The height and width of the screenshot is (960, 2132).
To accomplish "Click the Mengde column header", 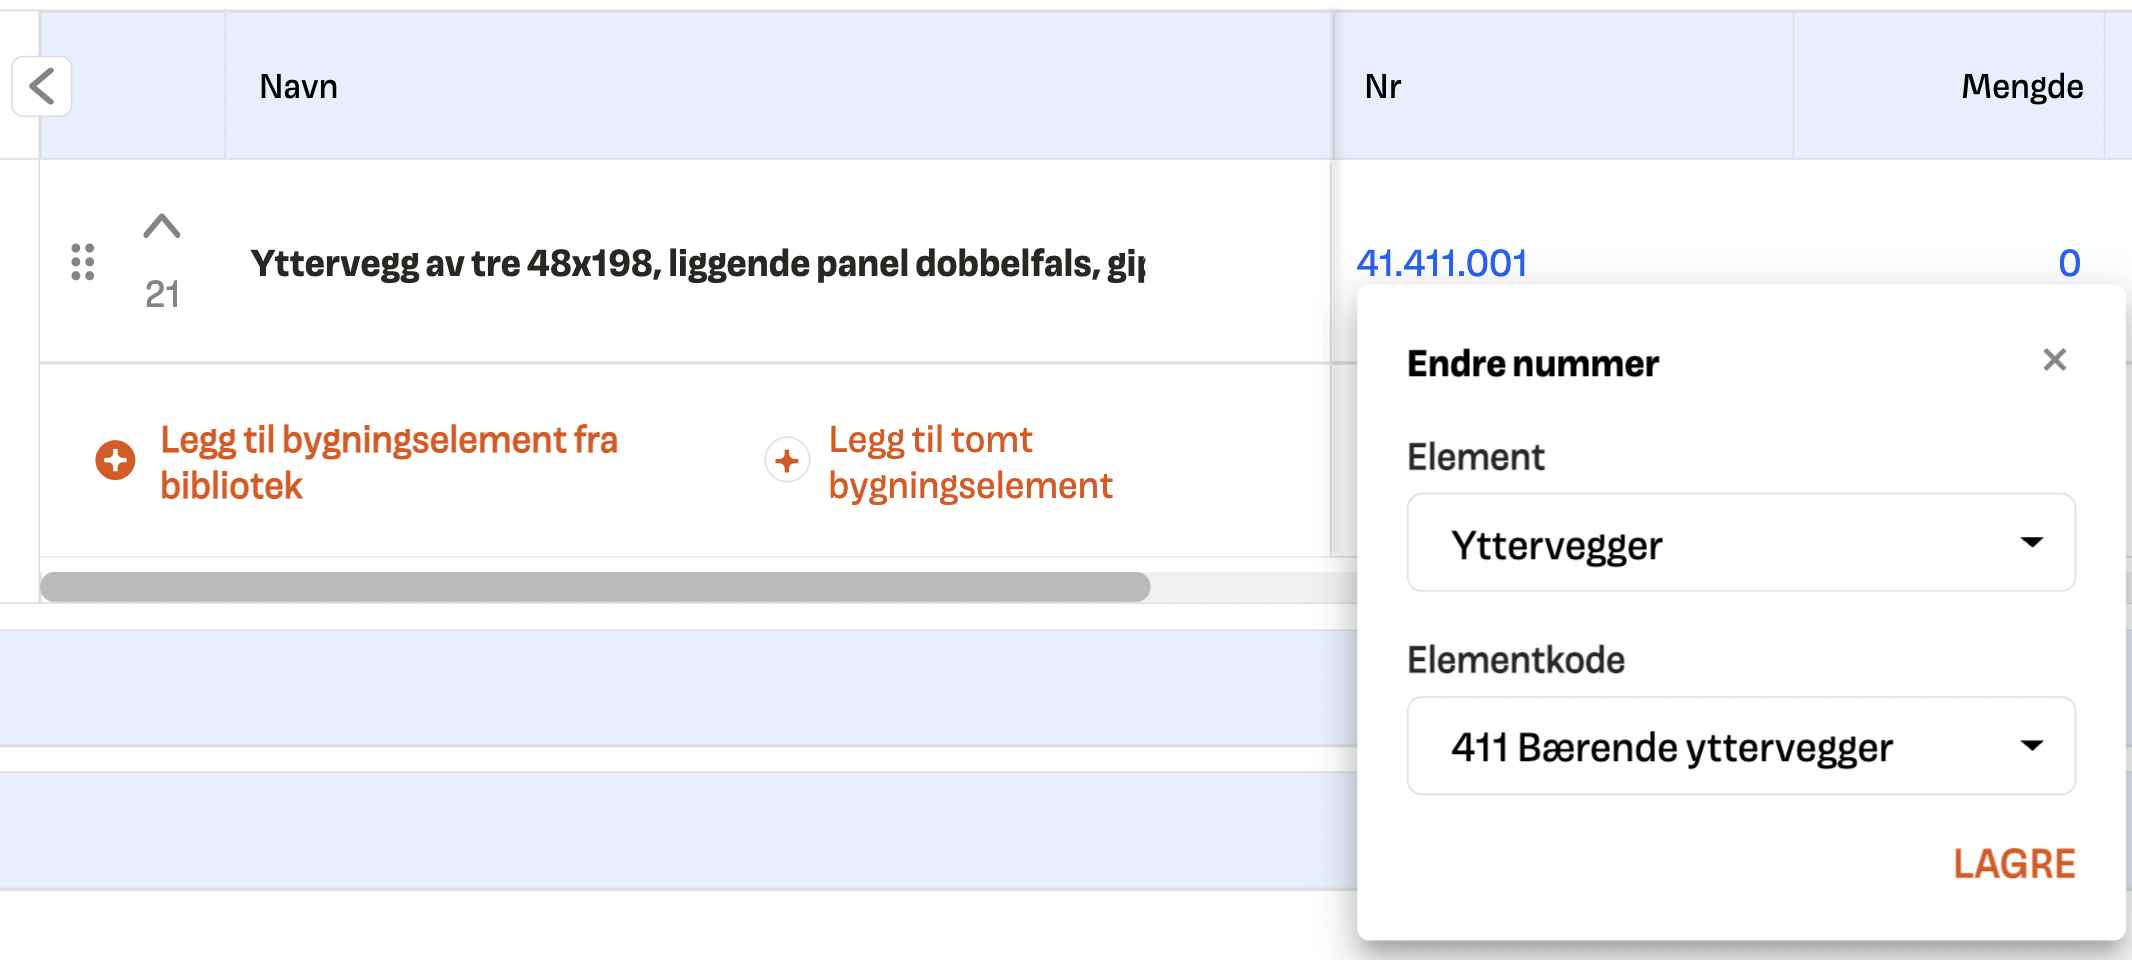I will [2021, 87].
